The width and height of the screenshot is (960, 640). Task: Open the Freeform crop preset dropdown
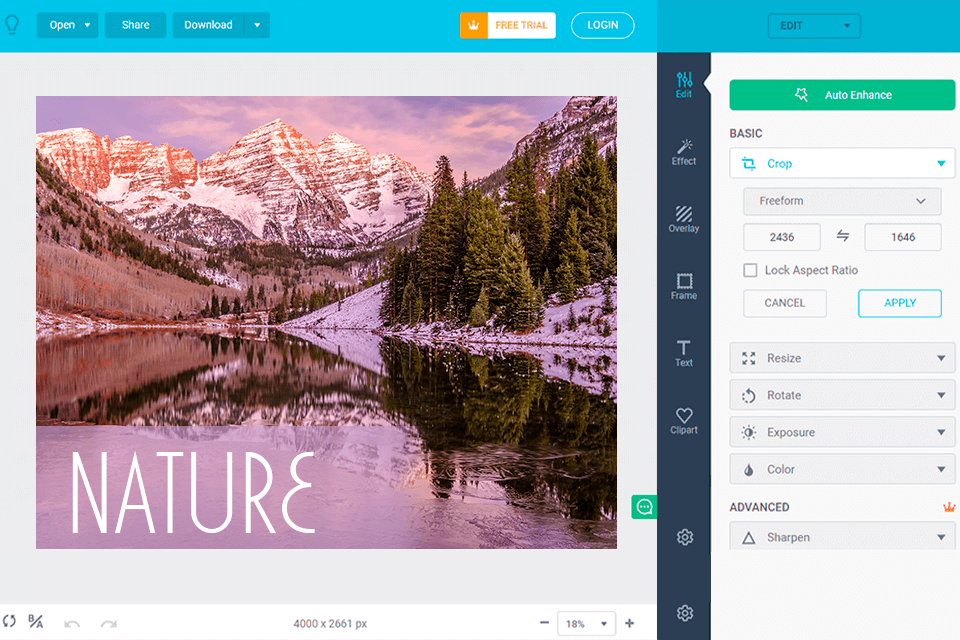(x=842, y=201)
